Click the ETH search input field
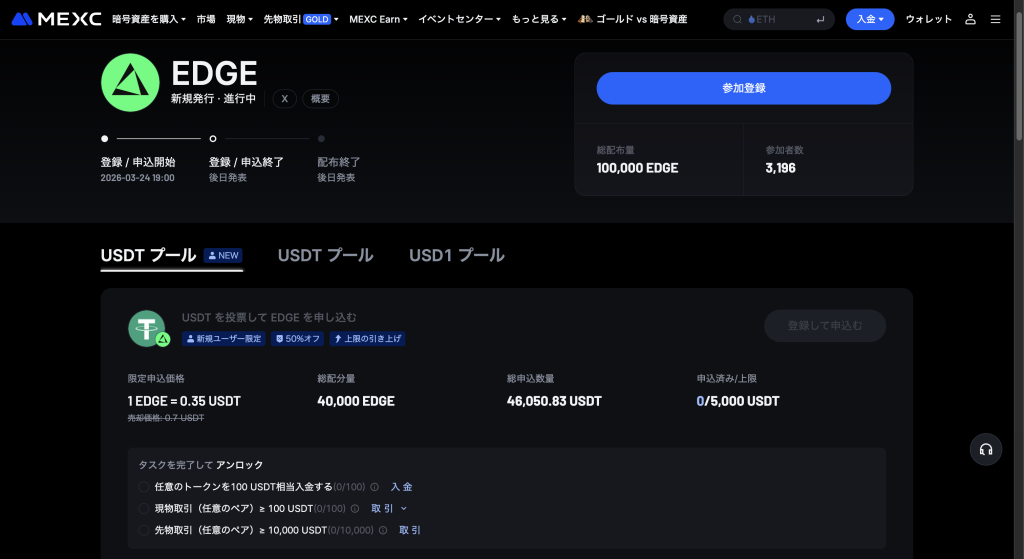The image size is (1024, 559). coord(778,19)
